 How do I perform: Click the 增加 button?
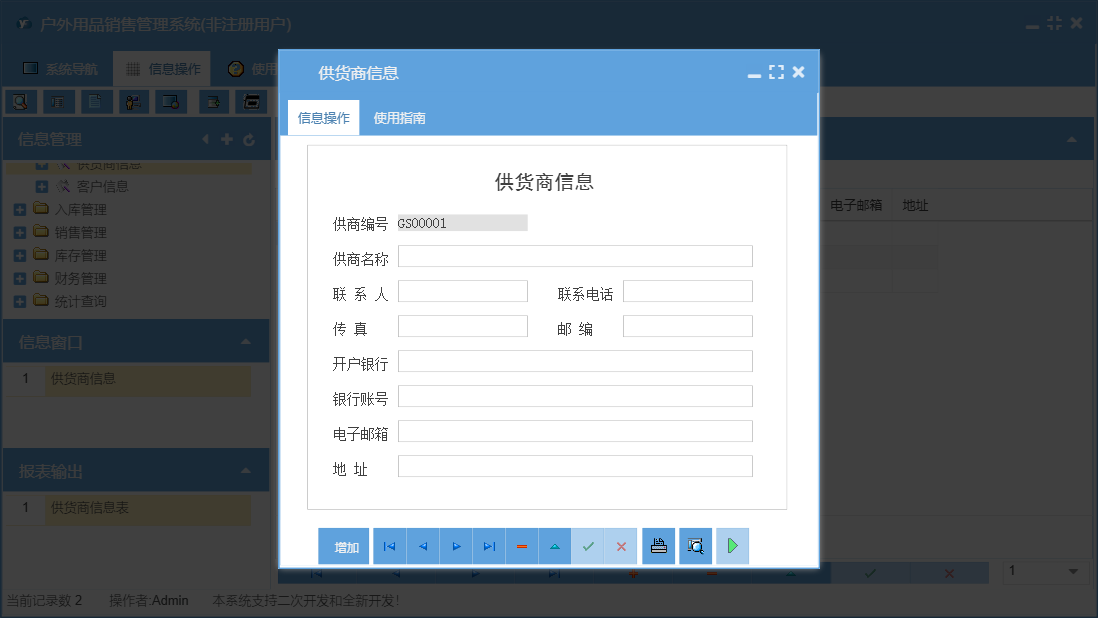(343, 546)
